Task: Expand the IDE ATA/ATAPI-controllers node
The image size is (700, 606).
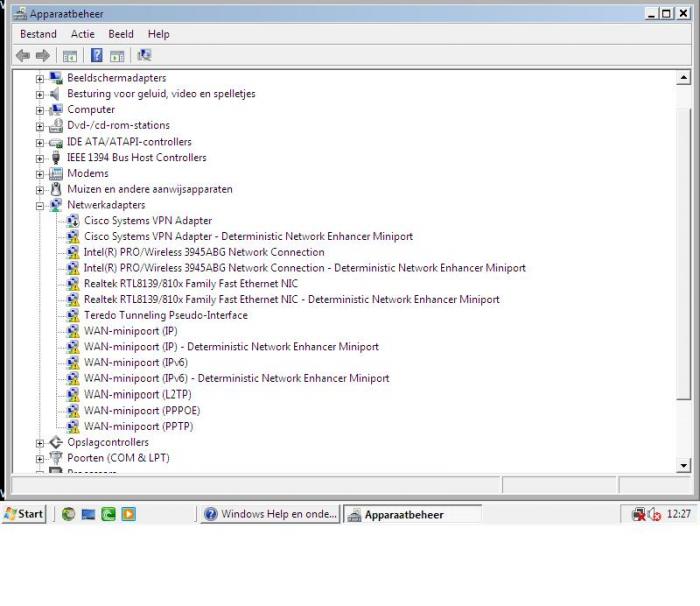Action: [x=40, y=142]
